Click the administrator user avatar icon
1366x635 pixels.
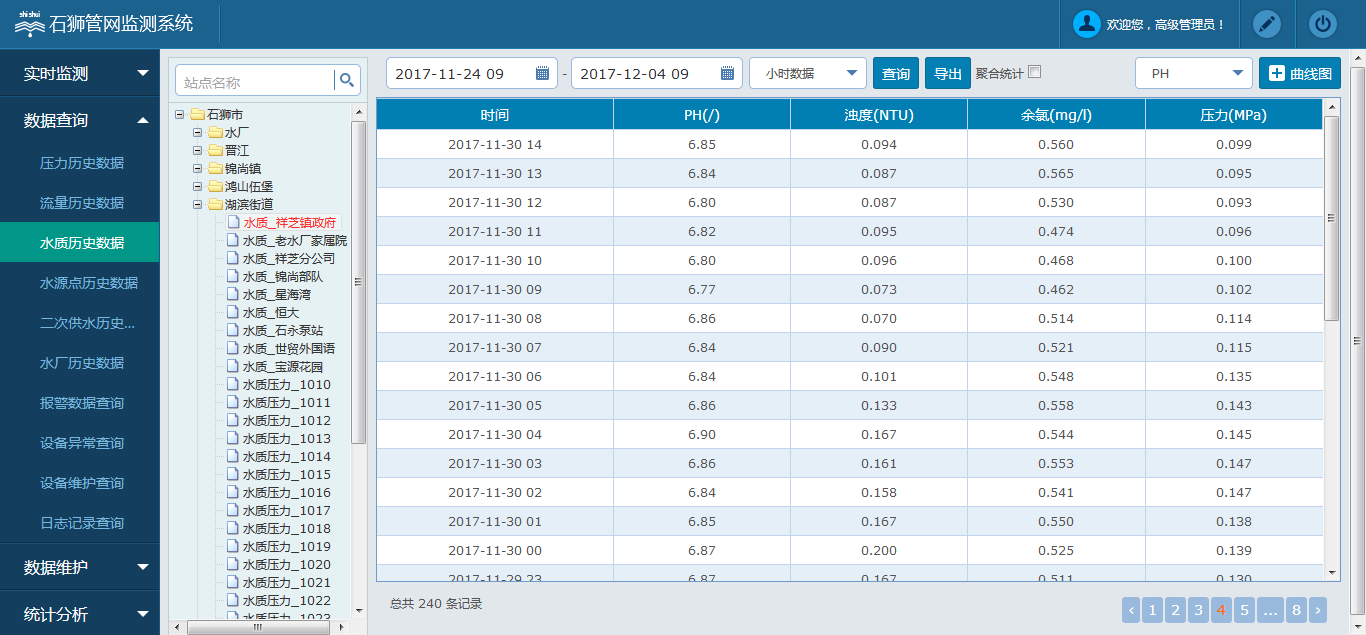(x=1086, y=24)
